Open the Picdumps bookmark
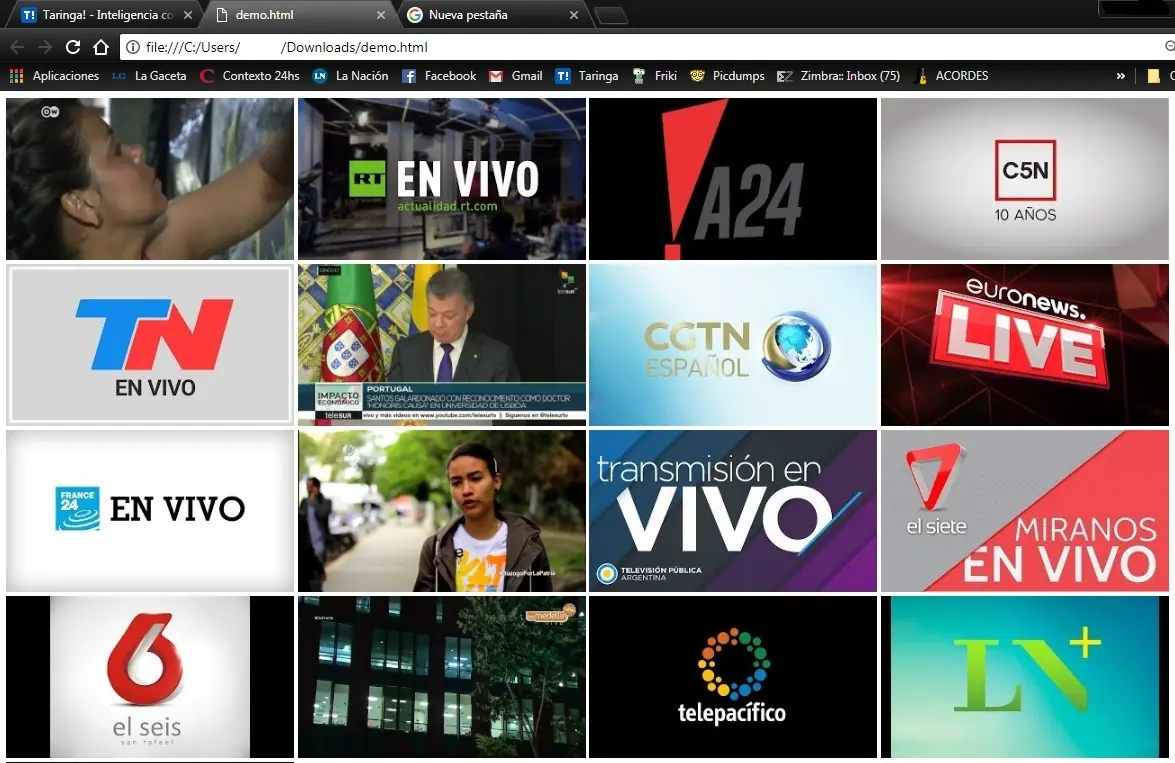Image resolution: width=1175 pixels, height=763 pixels. tap(727, 76)
